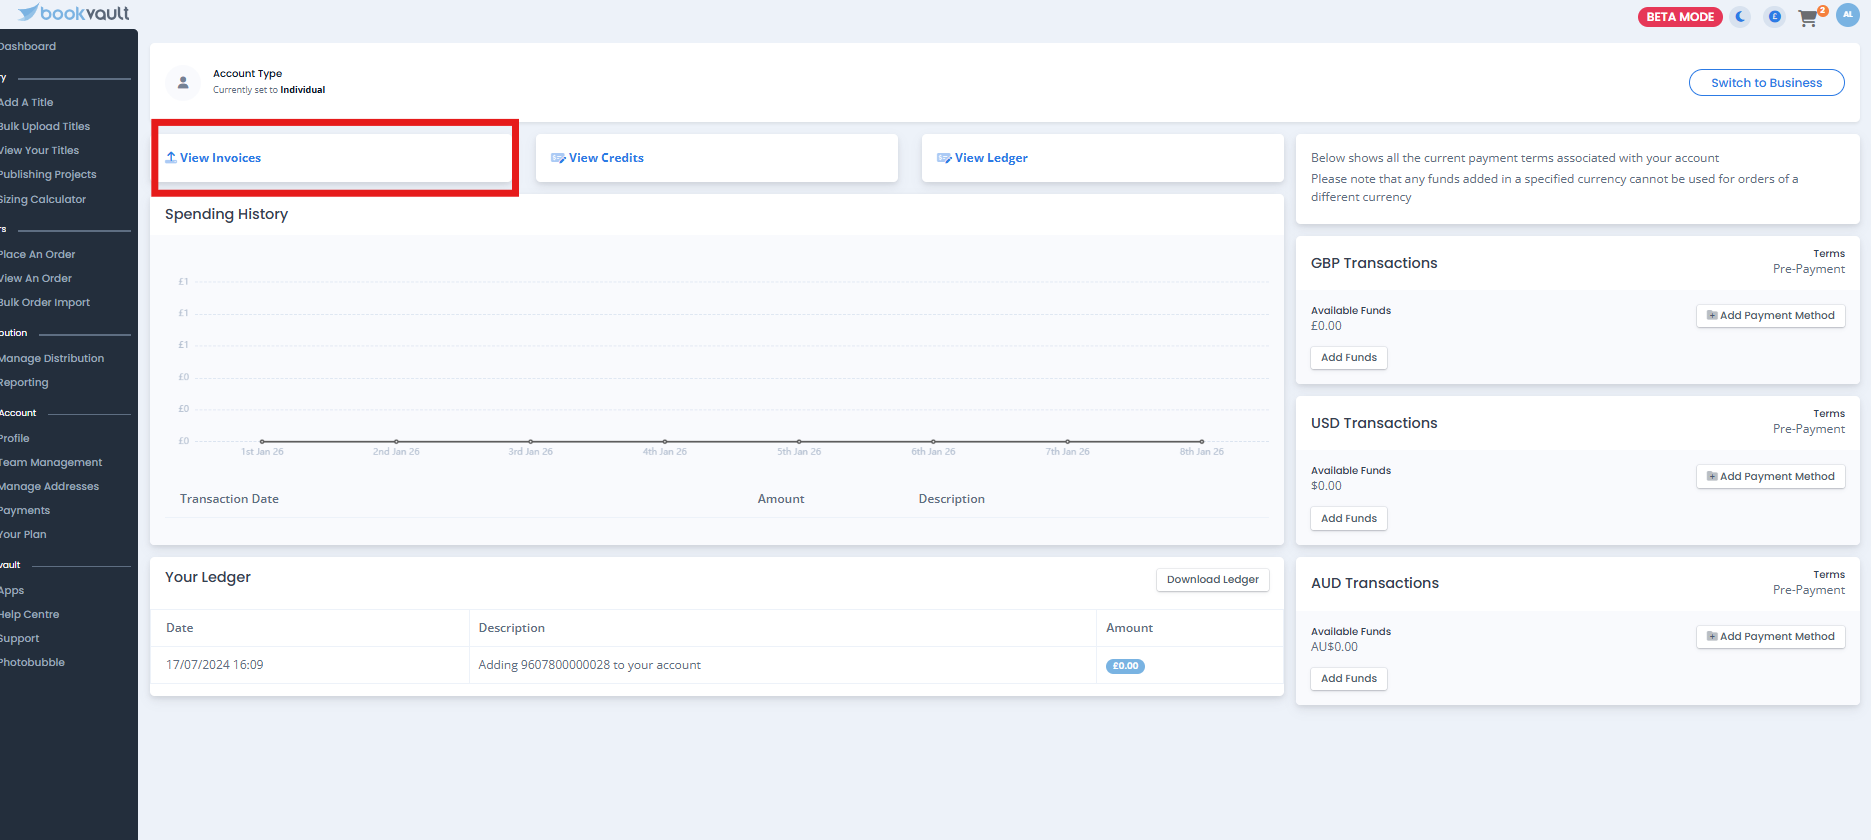Download the ledger
1871x840 pixels.
tap(1212, 580)
